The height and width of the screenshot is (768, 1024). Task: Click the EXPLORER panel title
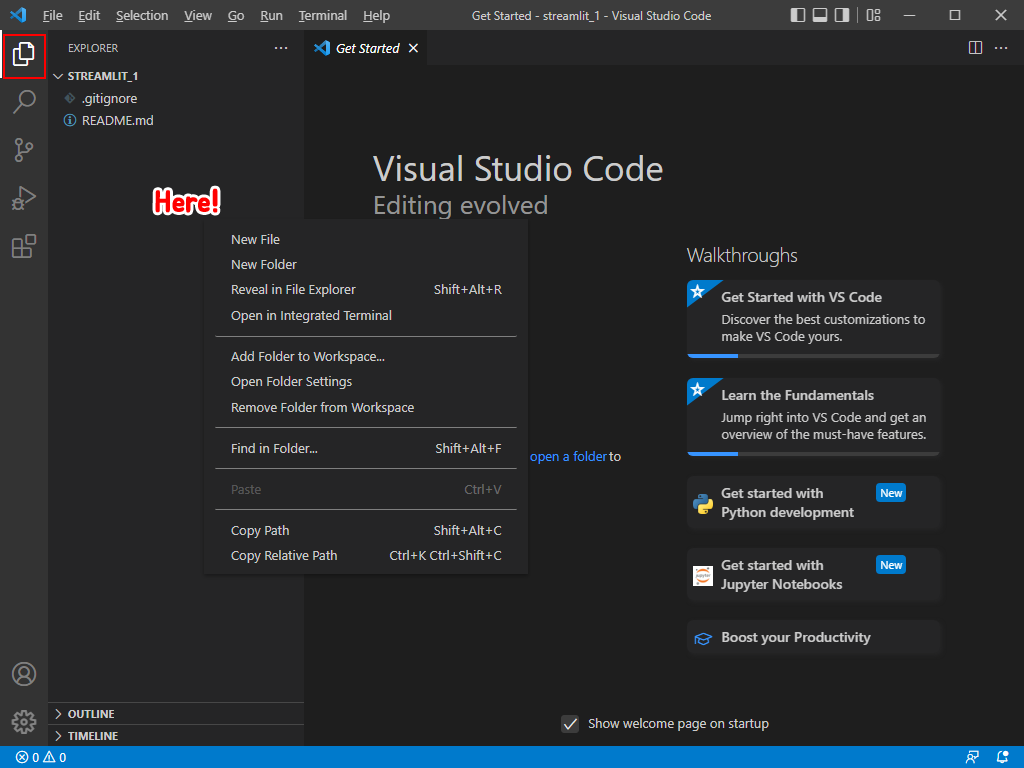click(x=93, y=48)
